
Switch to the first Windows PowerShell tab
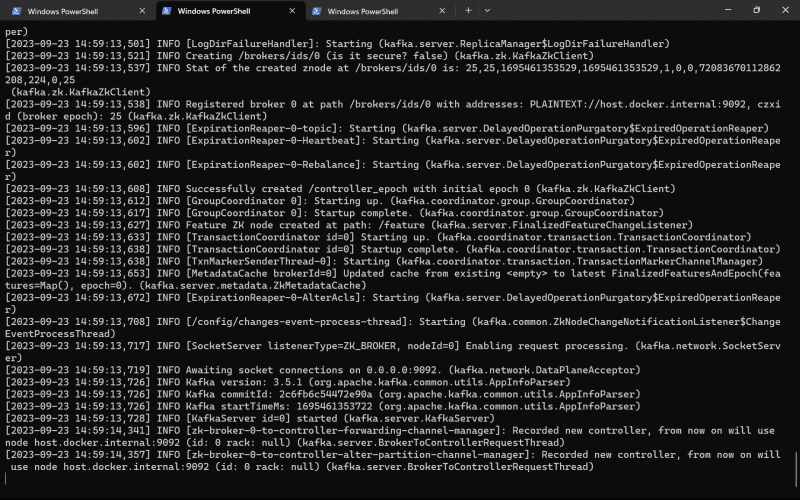click(x=79, y=11)
